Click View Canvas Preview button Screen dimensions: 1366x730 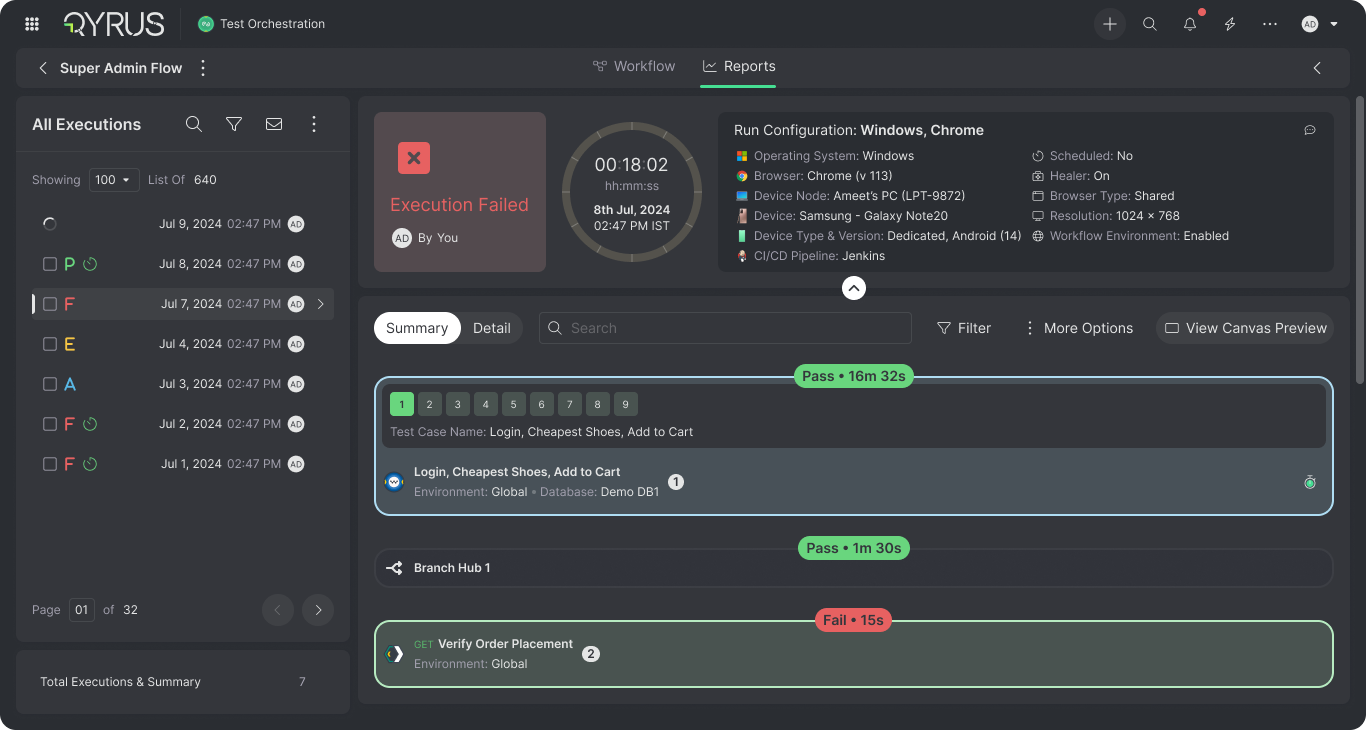[x=1245, y=328]
